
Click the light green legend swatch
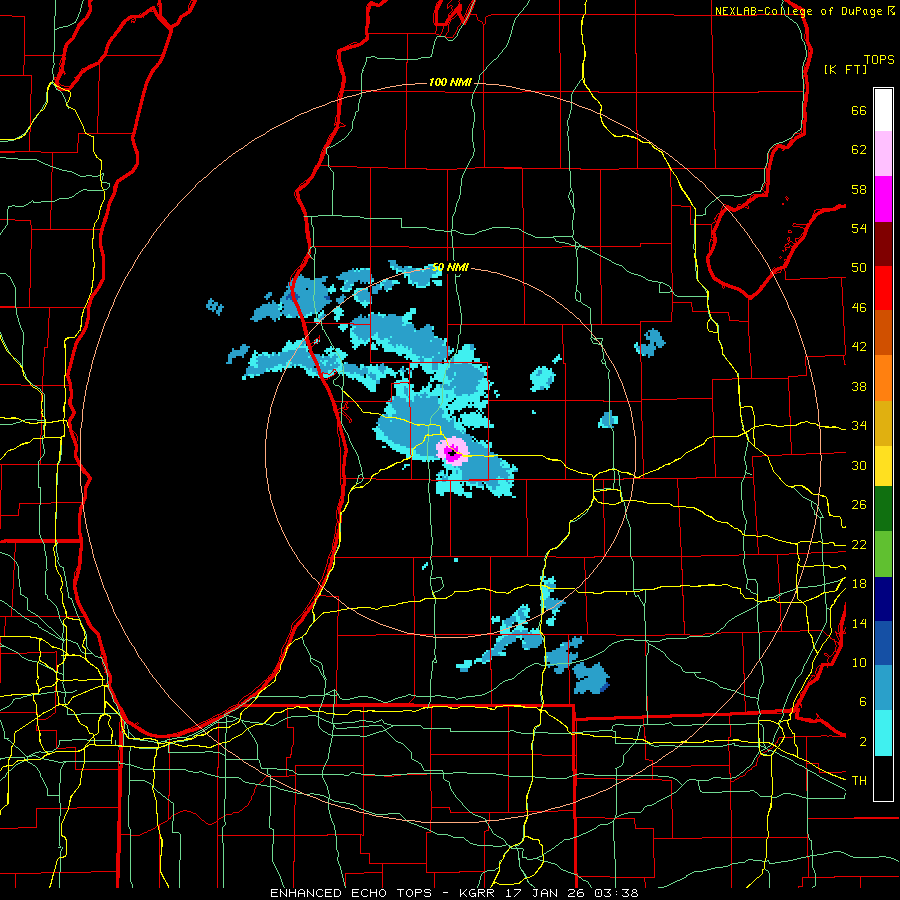coord(883,554)
